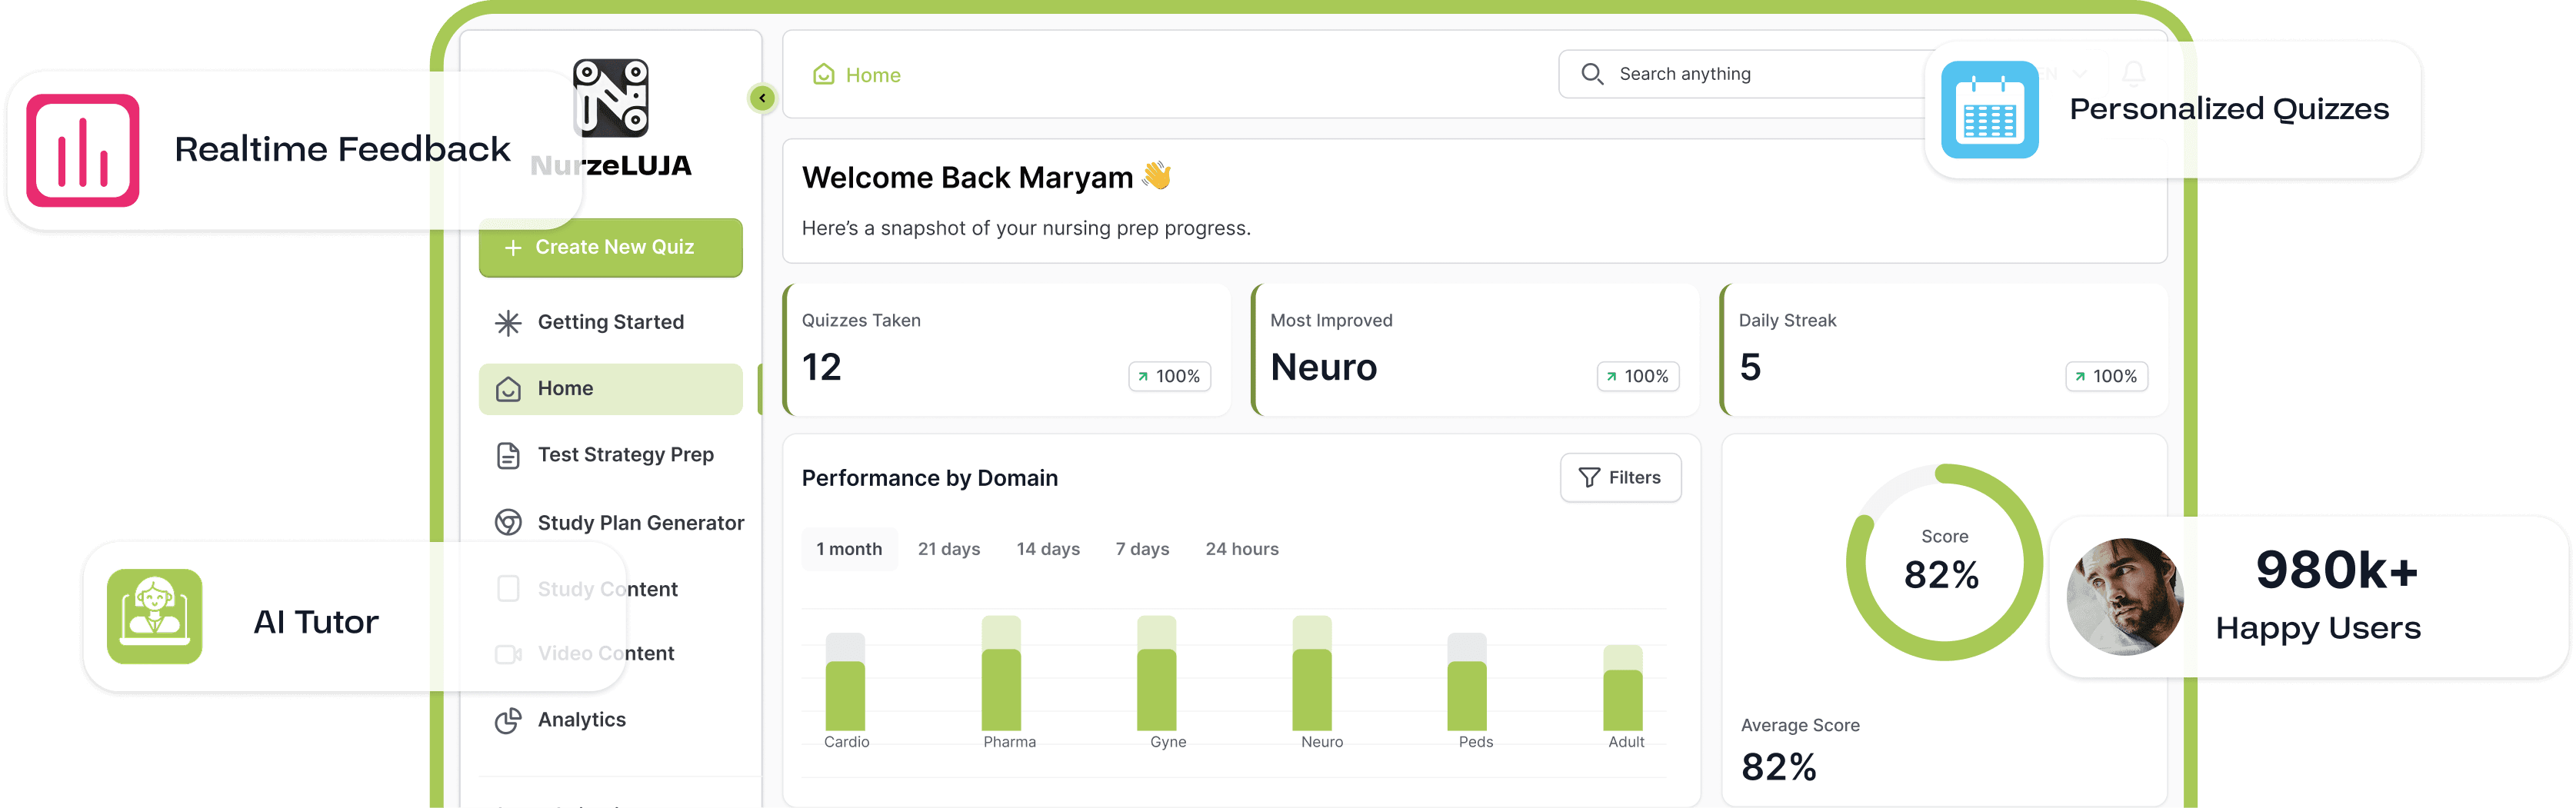Click the pink Realtime Feedback chart icon
This screenshot has width=2576, height=808.
[x=82, y=151]
